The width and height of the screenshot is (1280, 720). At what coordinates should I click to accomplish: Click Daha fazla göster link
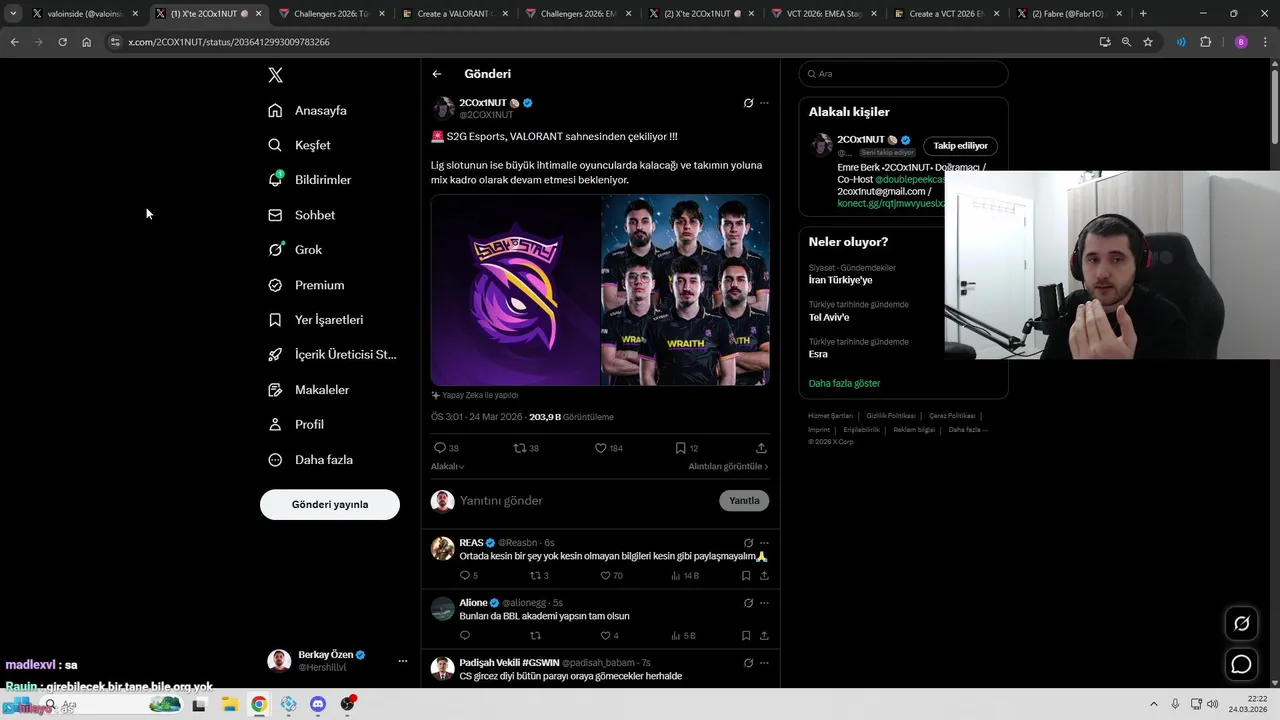844,384
